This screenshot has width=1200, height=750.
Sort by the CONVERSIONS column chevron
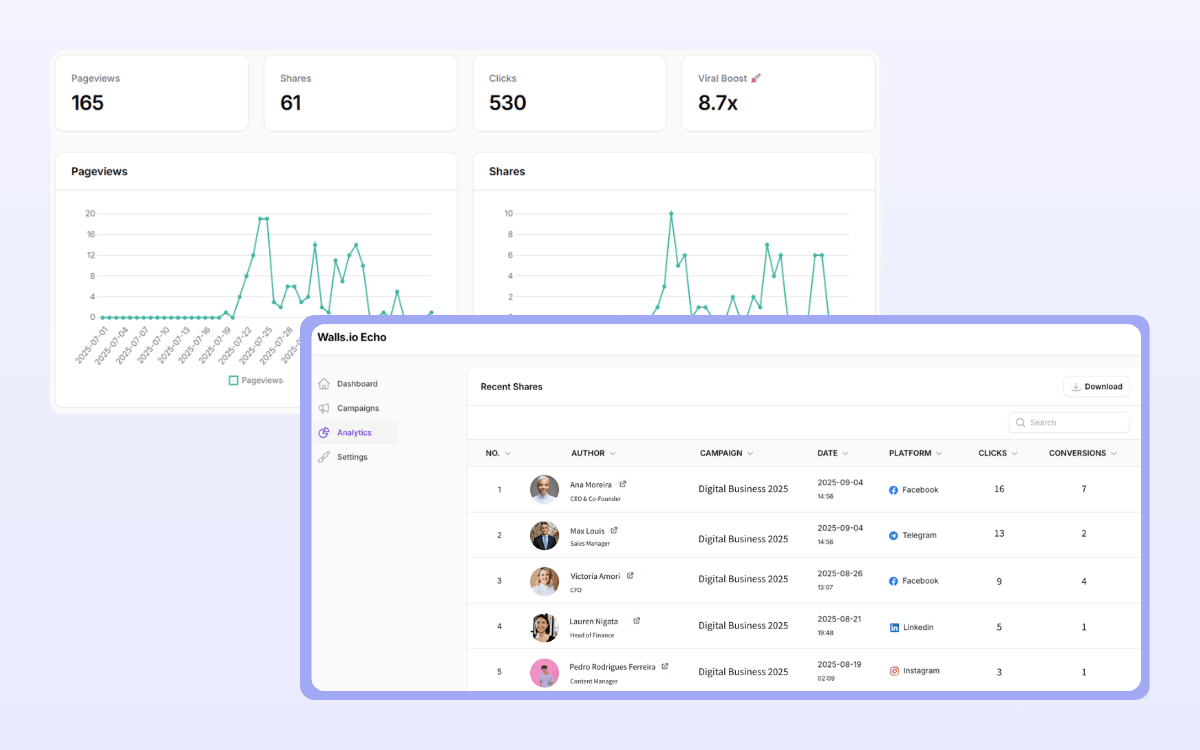(1115, 454)
